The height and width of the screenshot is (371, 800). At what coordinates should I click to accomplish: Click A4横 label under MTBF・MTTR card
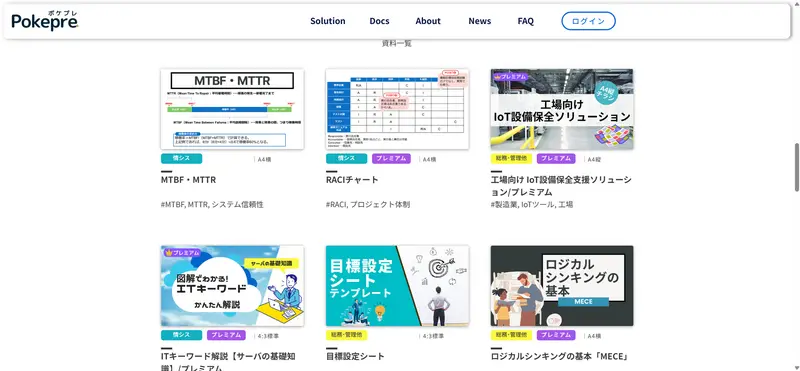[x=264, y=159]
